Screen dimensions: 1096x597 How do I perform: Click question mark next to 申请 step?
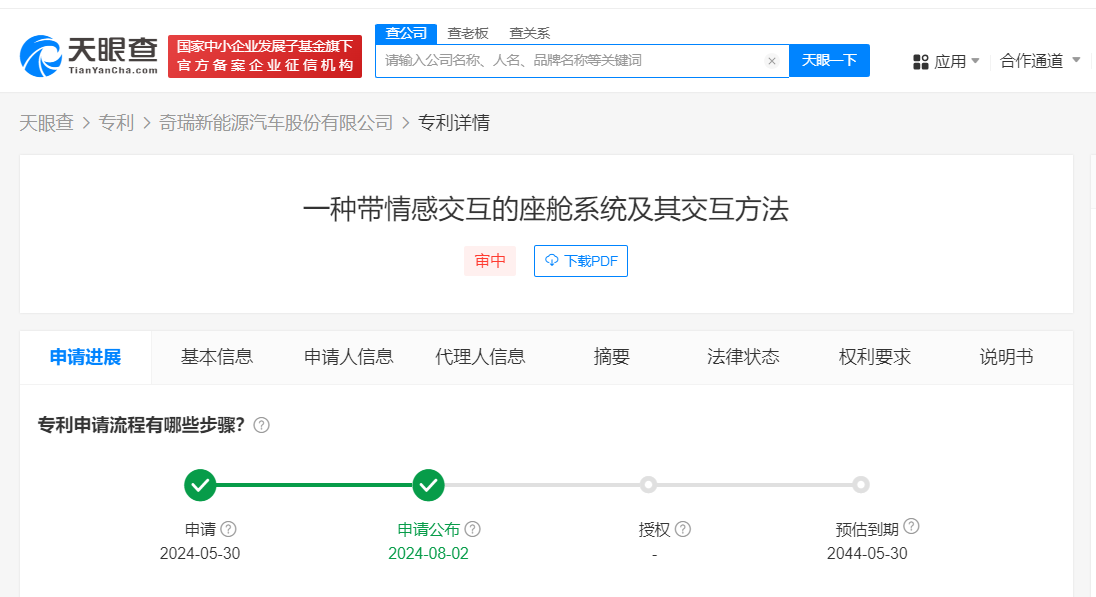(x=226, y=529)
